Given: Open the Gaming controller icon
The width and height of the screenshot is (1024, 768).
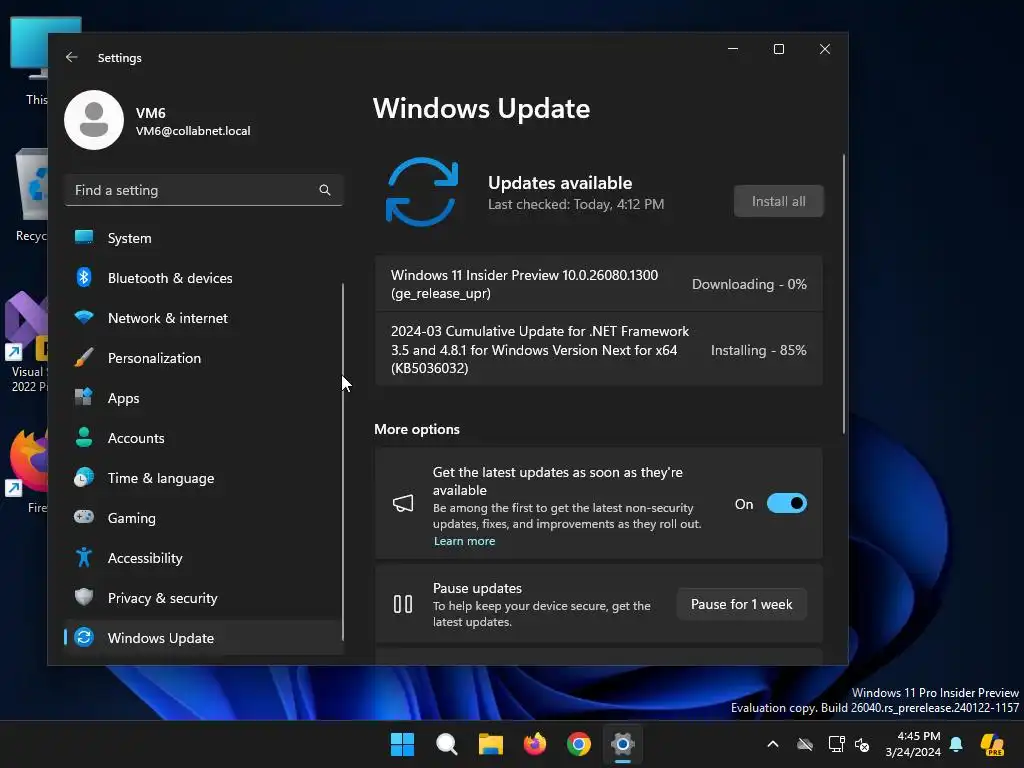Looking at the screenshot, I should (x=84, y=517).
